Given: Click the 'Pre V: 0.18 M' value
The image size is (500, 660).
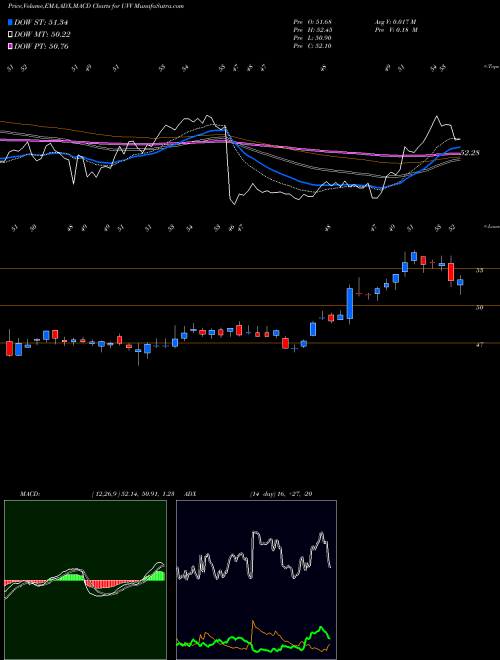Looking at the screenshot, I should pos(396,30).
